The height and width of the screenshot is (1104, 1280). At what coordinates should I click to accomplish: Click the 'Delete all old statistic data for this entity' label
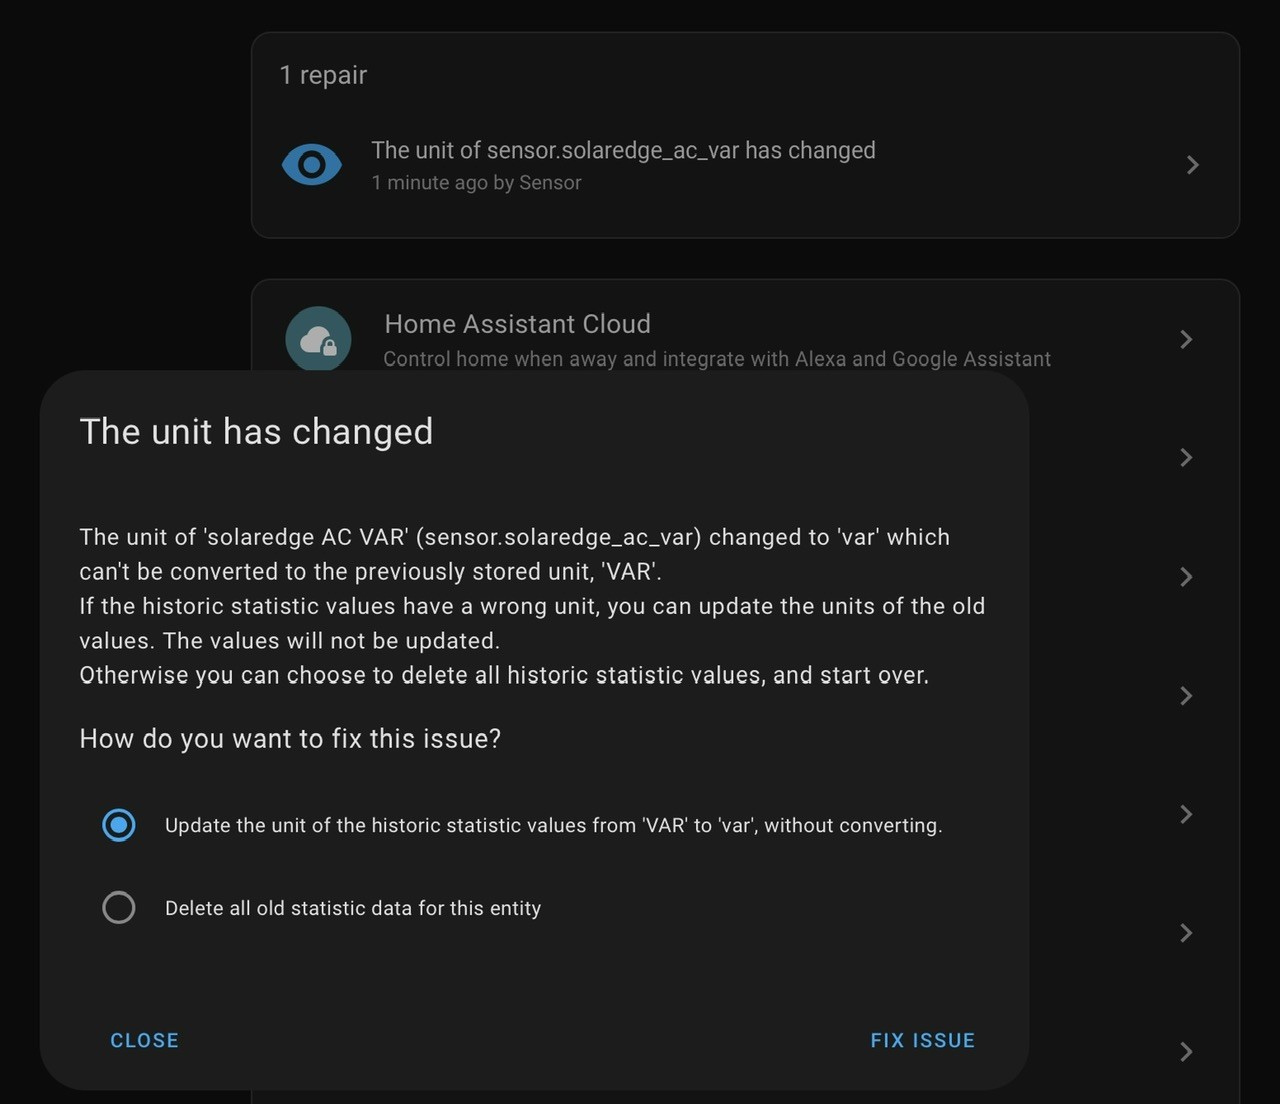[x=353, y=908]
